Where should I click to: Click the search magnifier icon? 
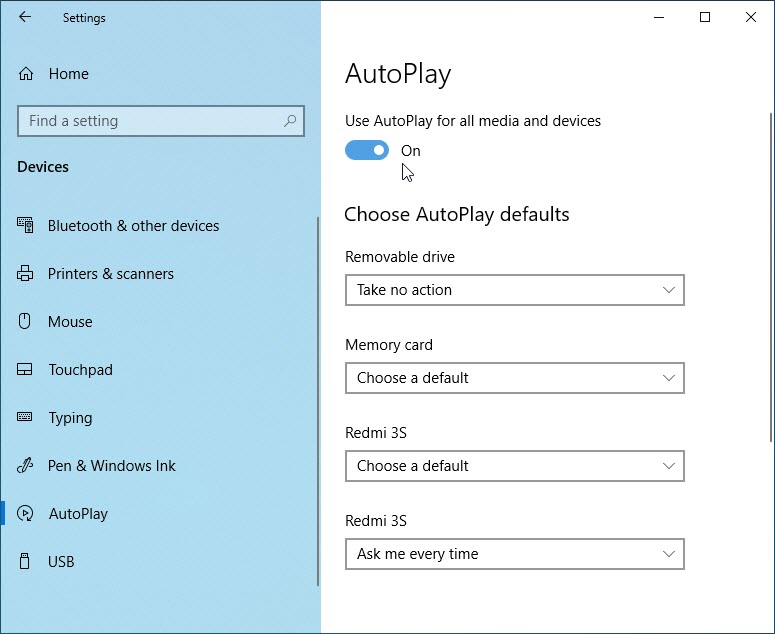[290, 121]
